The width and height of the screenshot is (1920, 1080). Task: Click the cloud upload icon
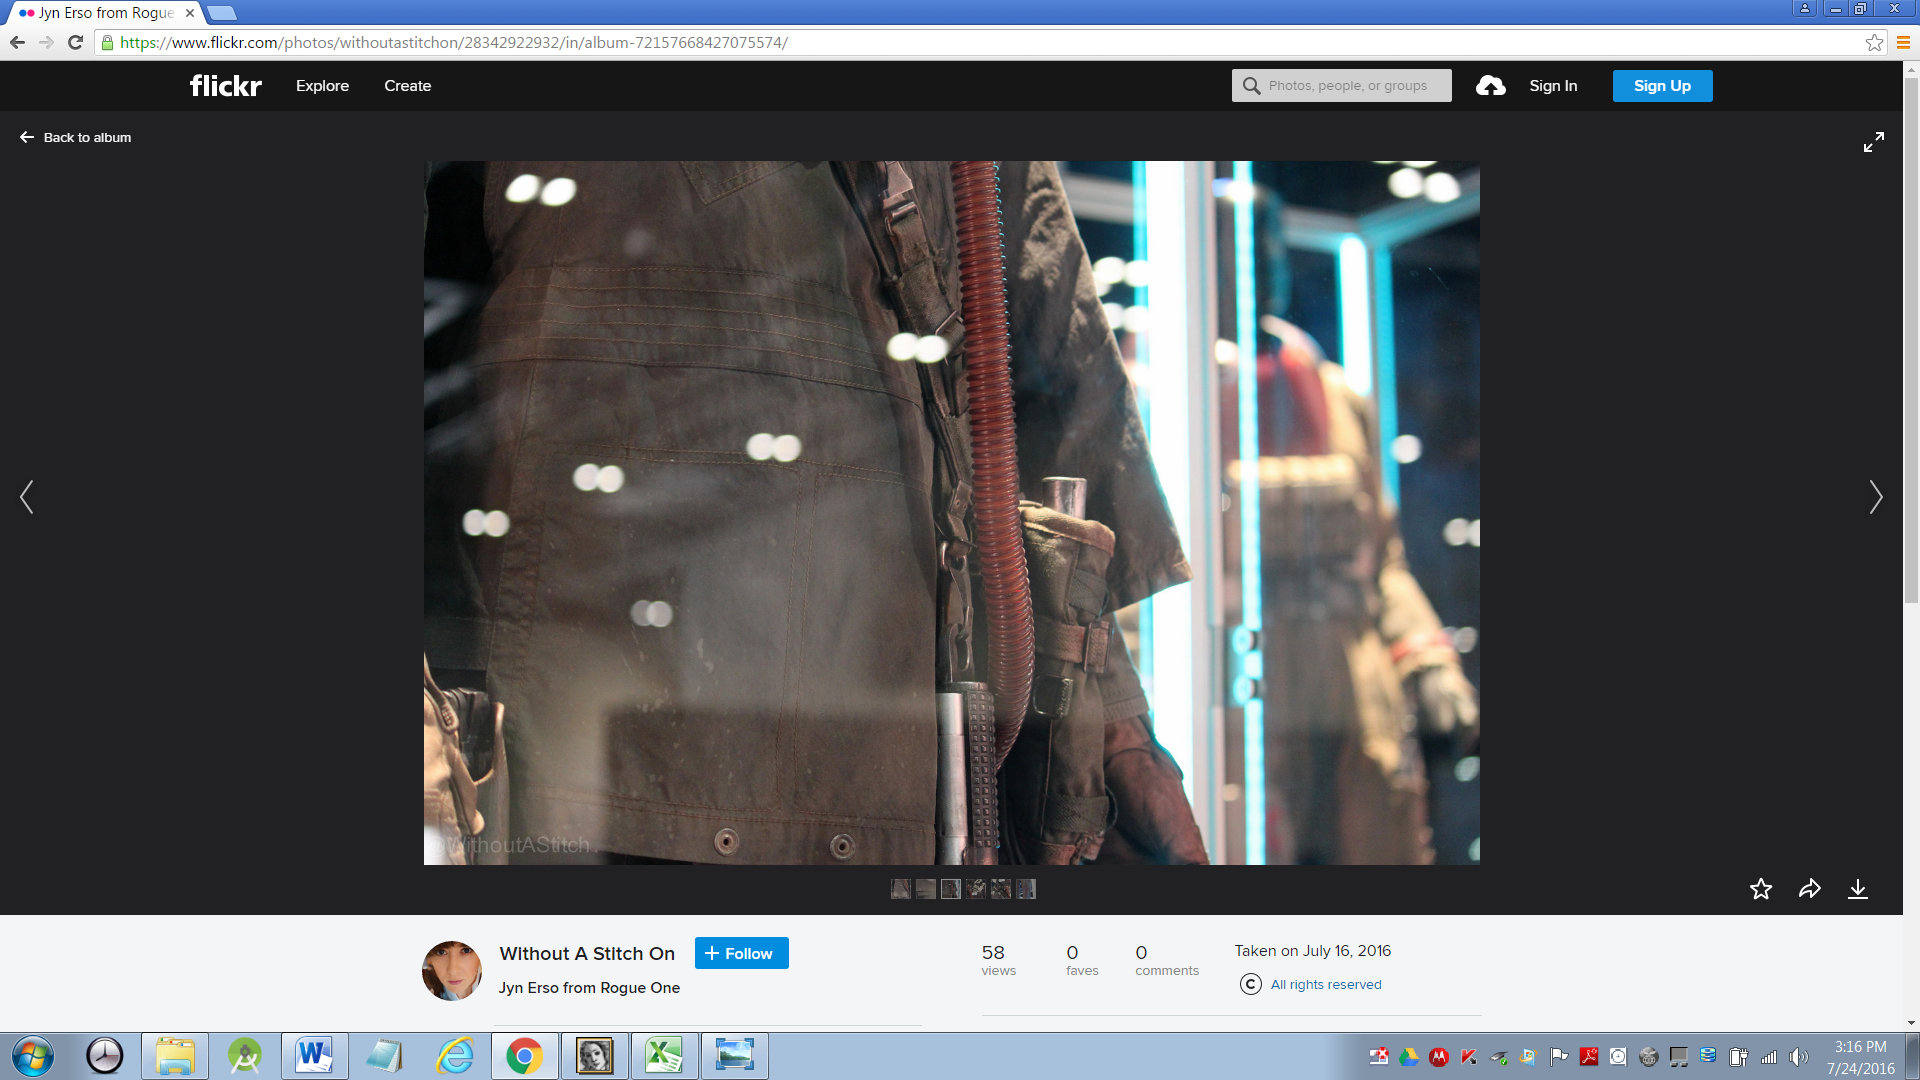pos(1491,86)
